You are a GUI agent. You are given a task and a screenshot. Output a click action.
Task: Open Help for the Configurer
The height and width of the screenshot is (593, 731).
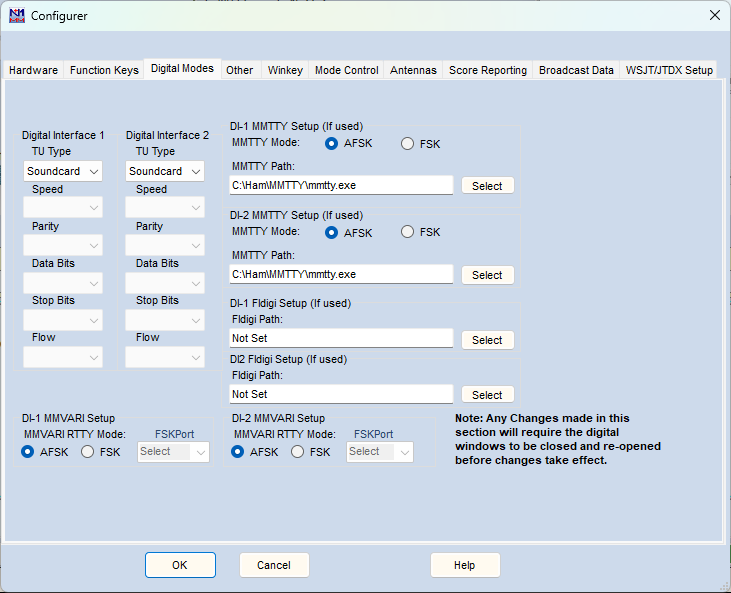464,565
